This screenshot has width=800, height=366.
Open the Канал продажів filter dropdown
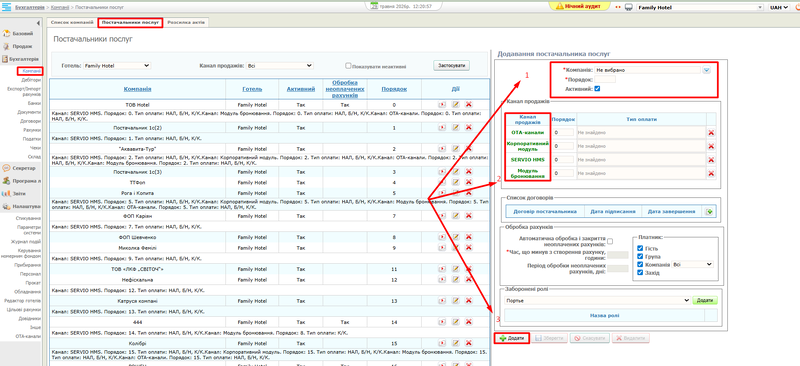[279, 65]
